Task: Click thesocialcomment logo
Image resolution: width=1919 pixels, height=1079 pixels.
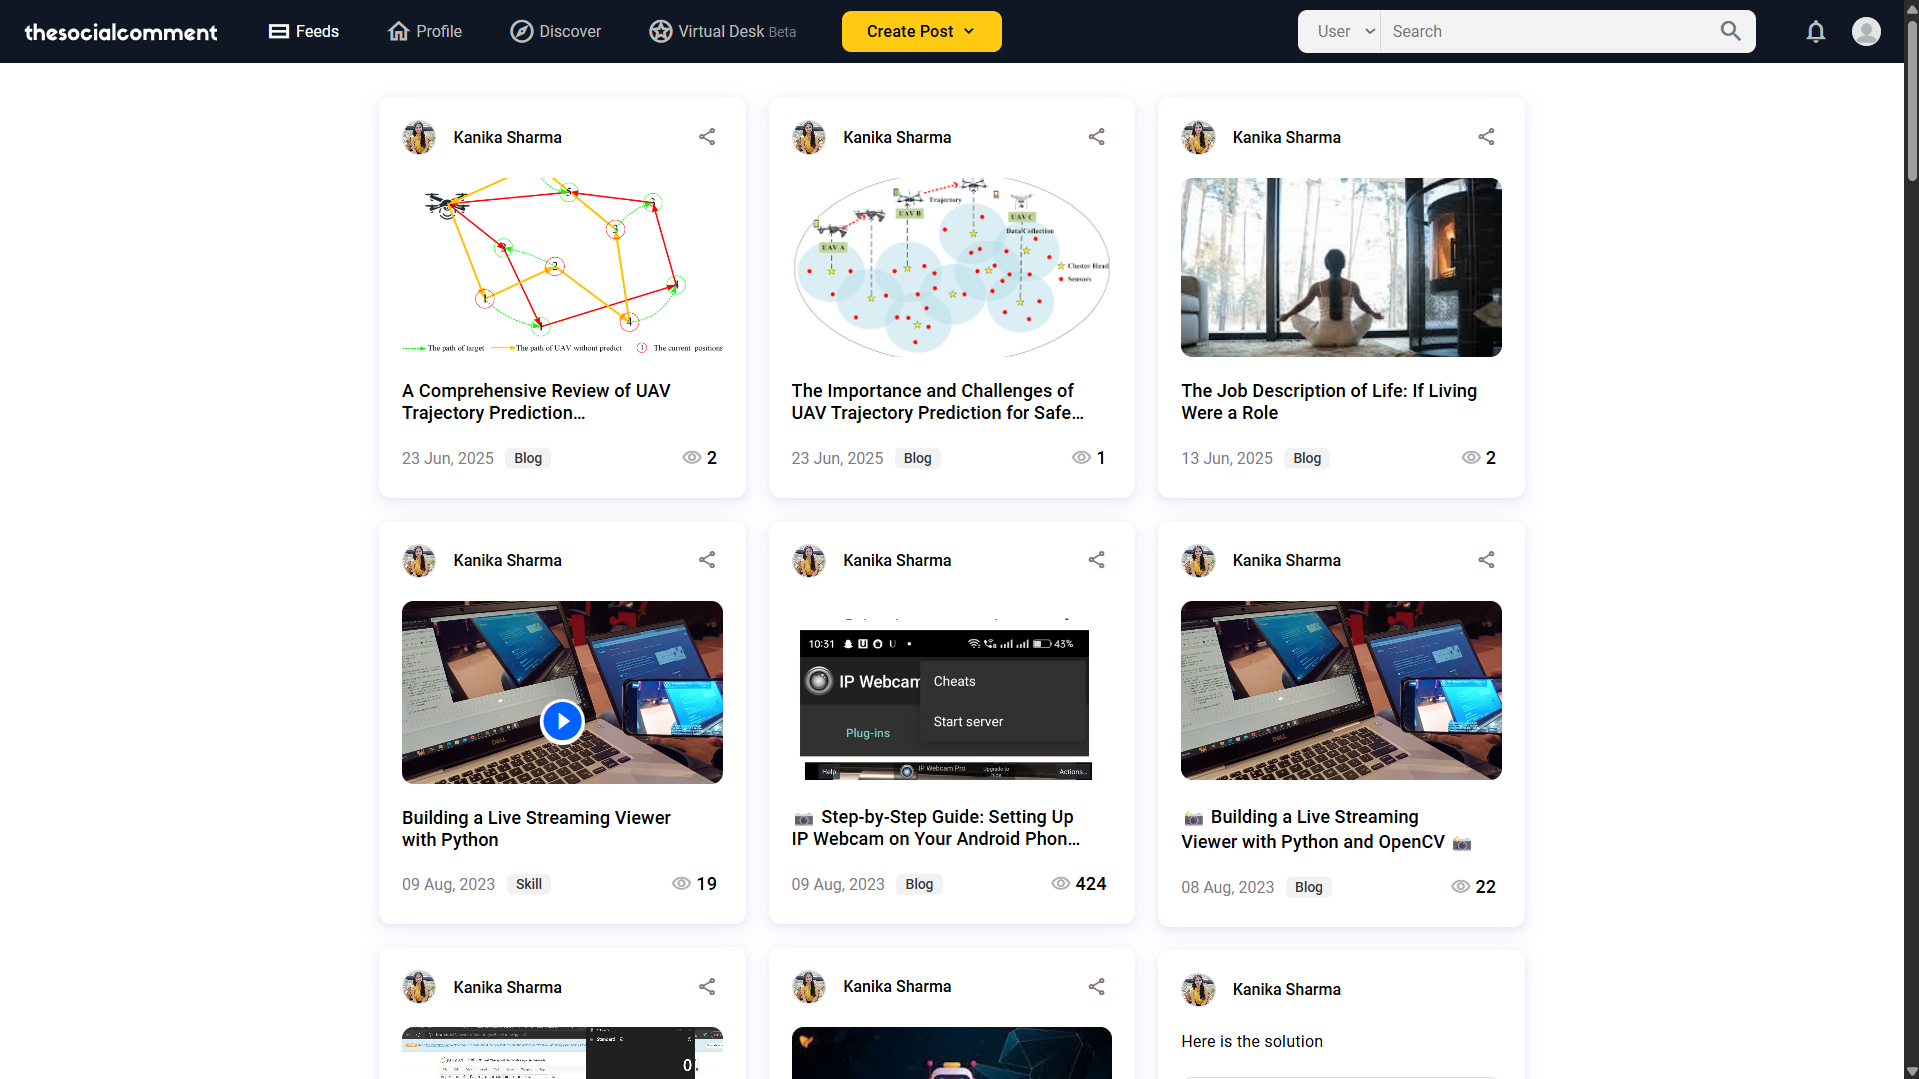Action: (120, 31)
